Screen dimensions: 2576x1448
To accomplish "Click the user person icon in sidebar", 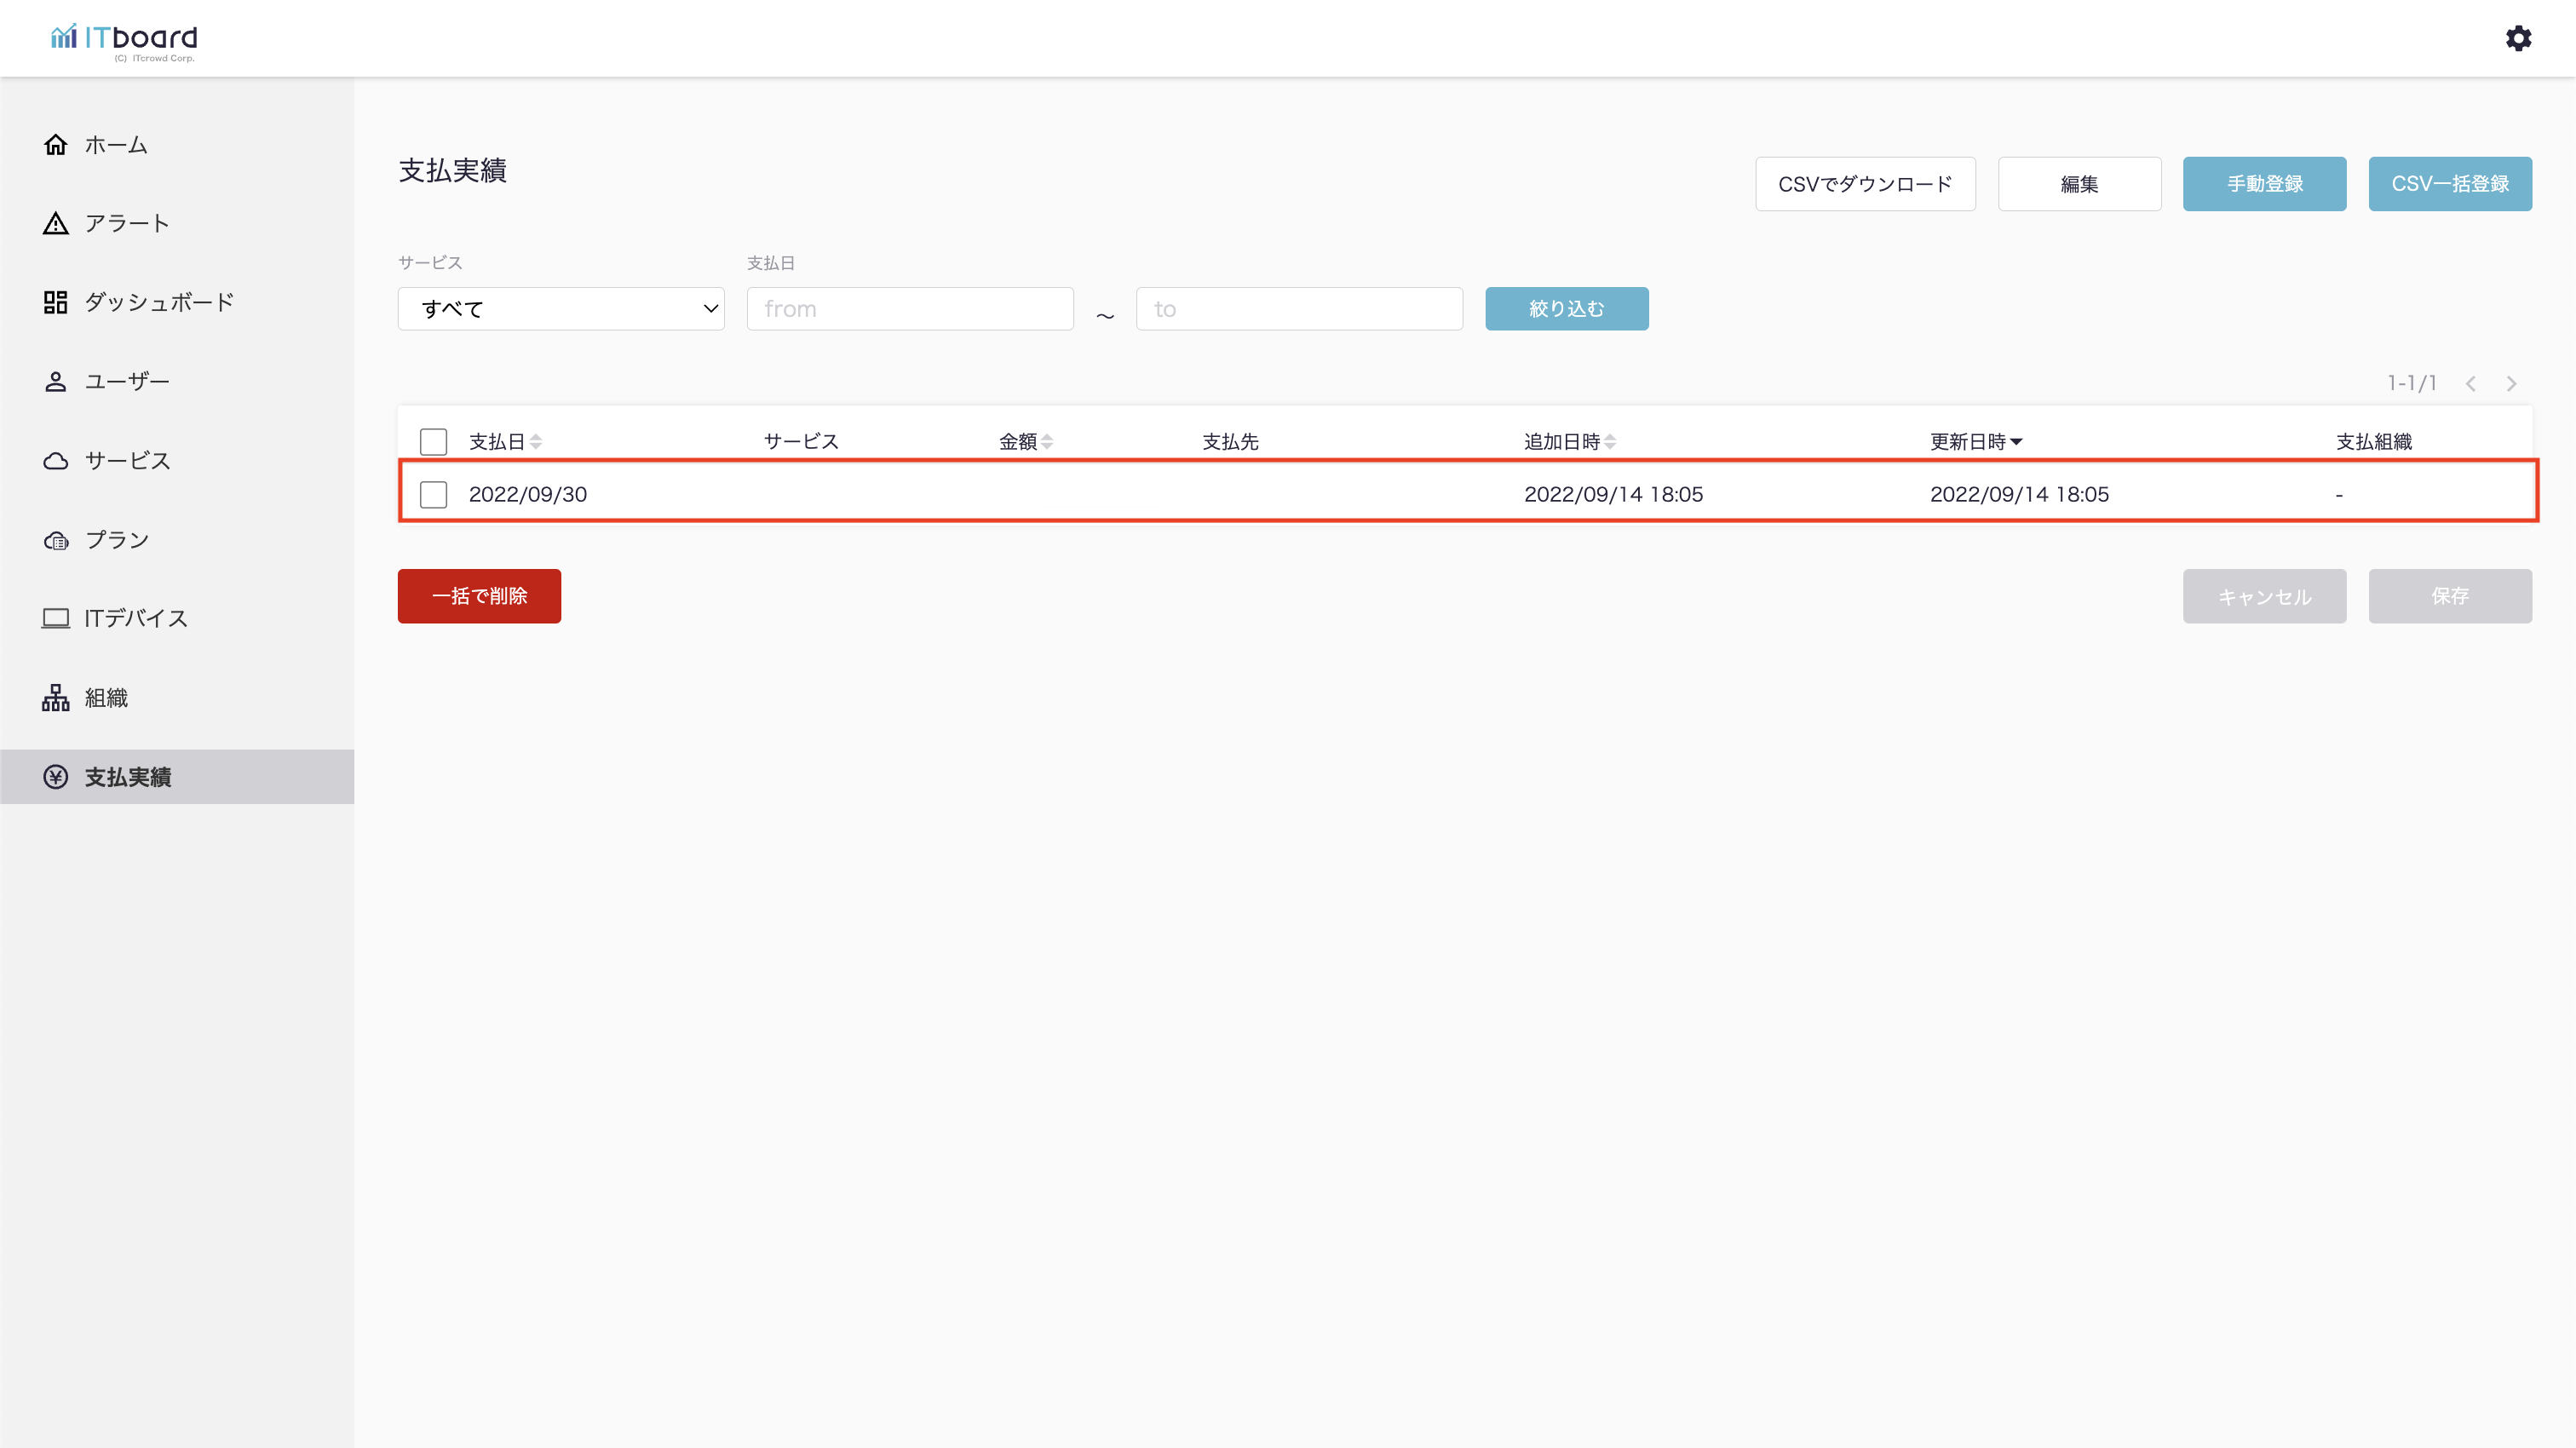I will (x=56, y=381).
